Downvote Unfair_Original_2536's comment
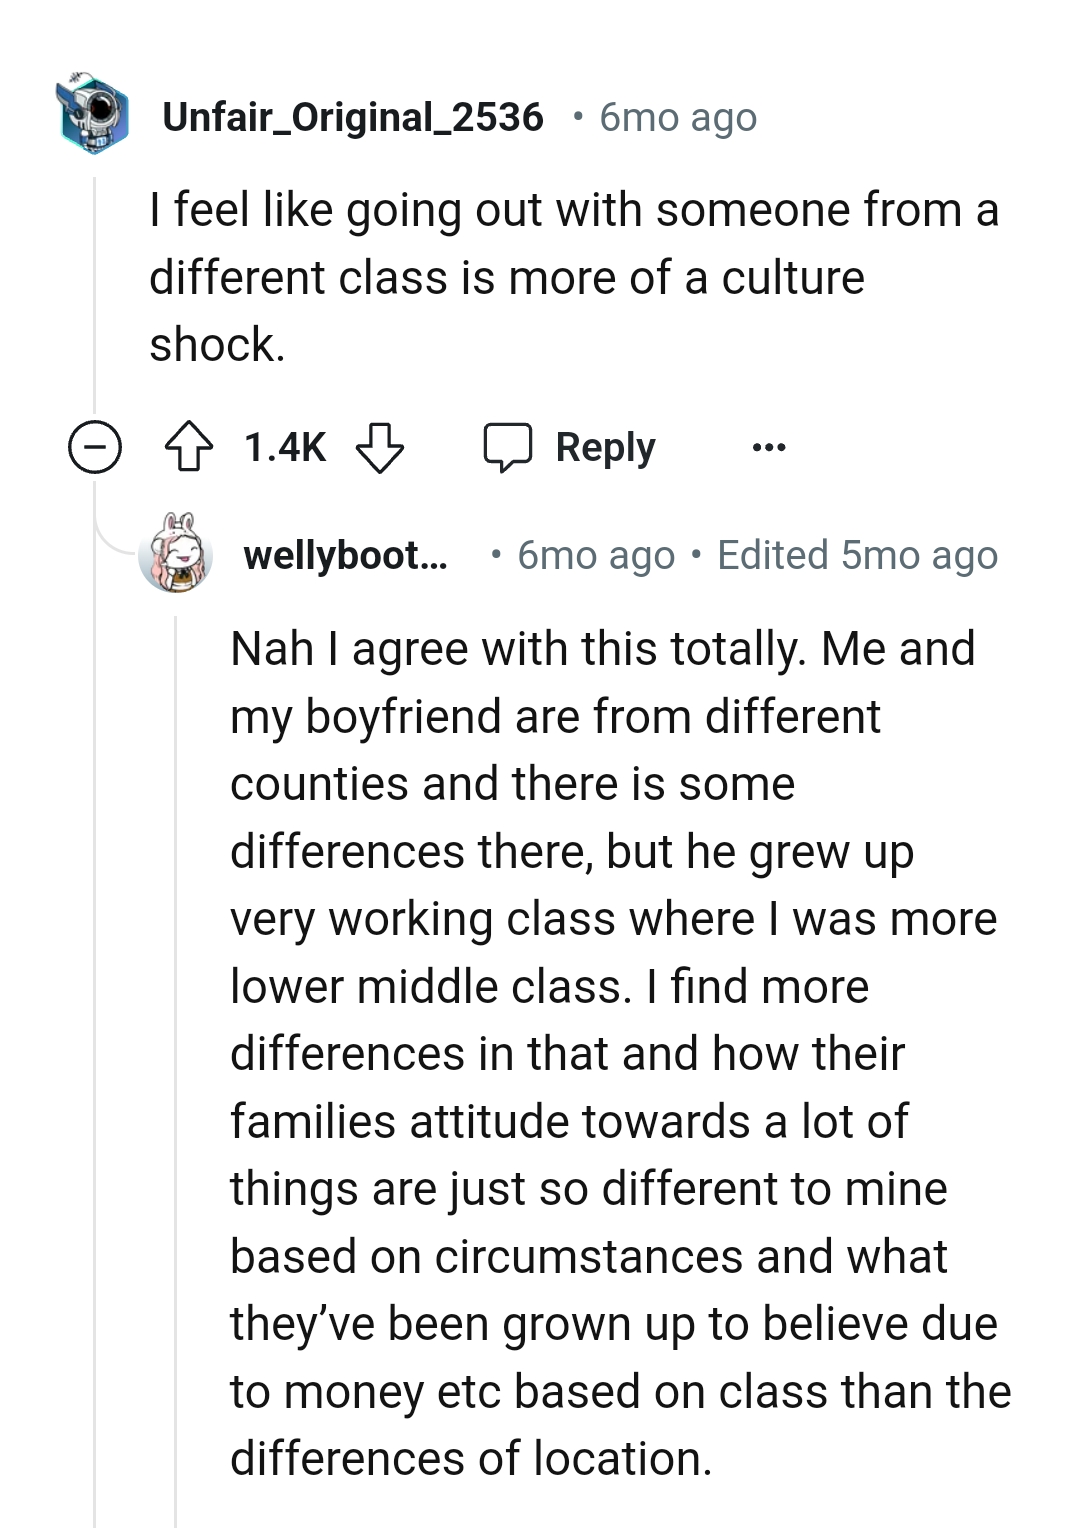 380,447
